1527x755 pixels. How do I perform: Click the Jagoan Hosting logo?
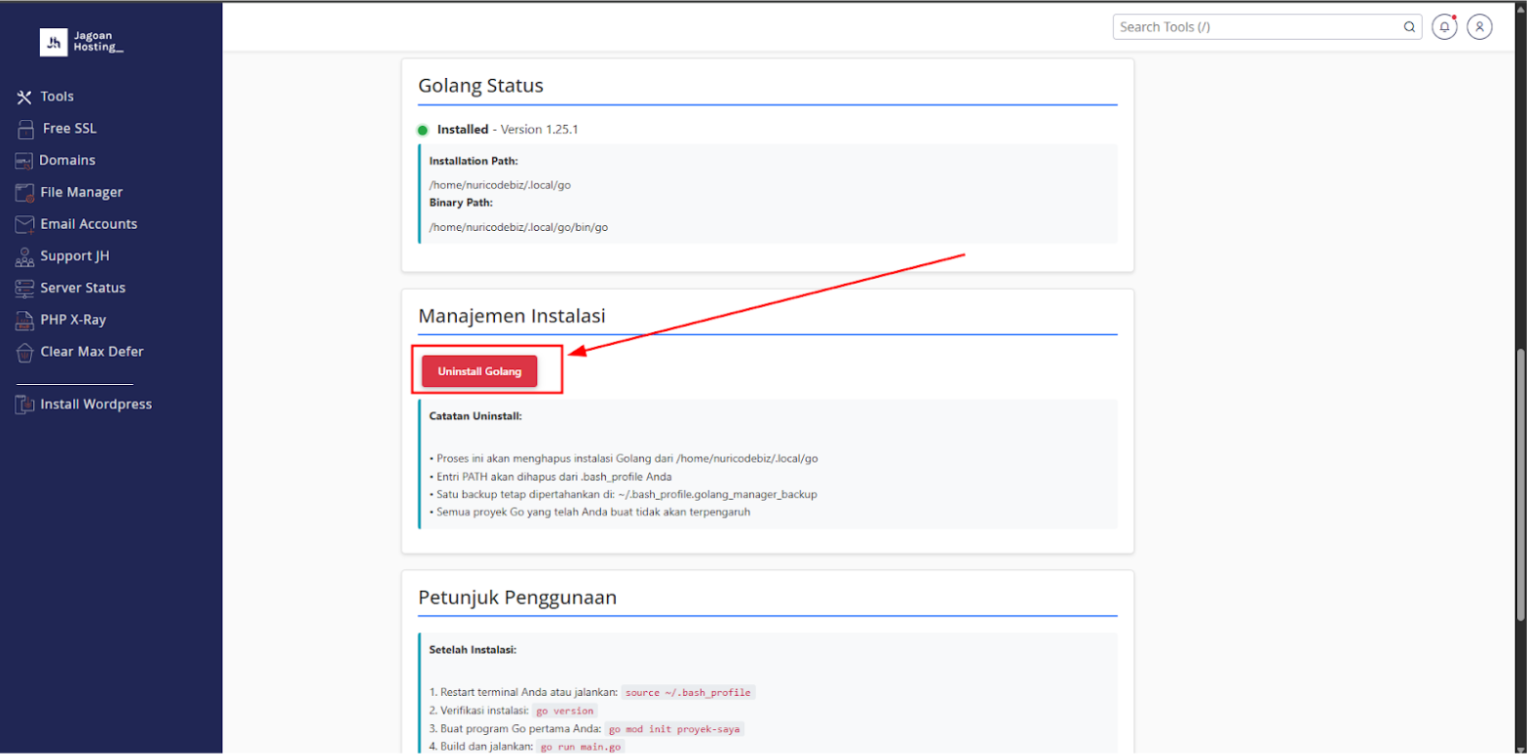82,41
